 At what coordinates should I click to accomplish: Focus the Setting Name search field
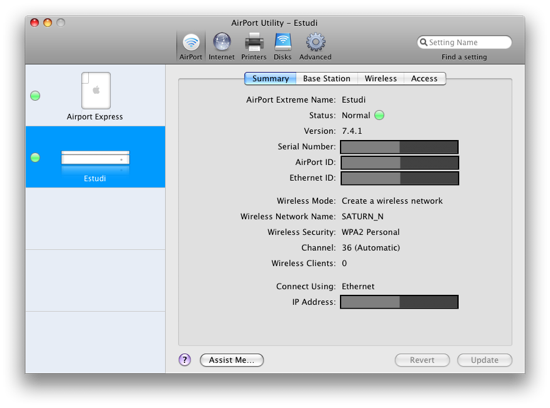click(464, 42)
